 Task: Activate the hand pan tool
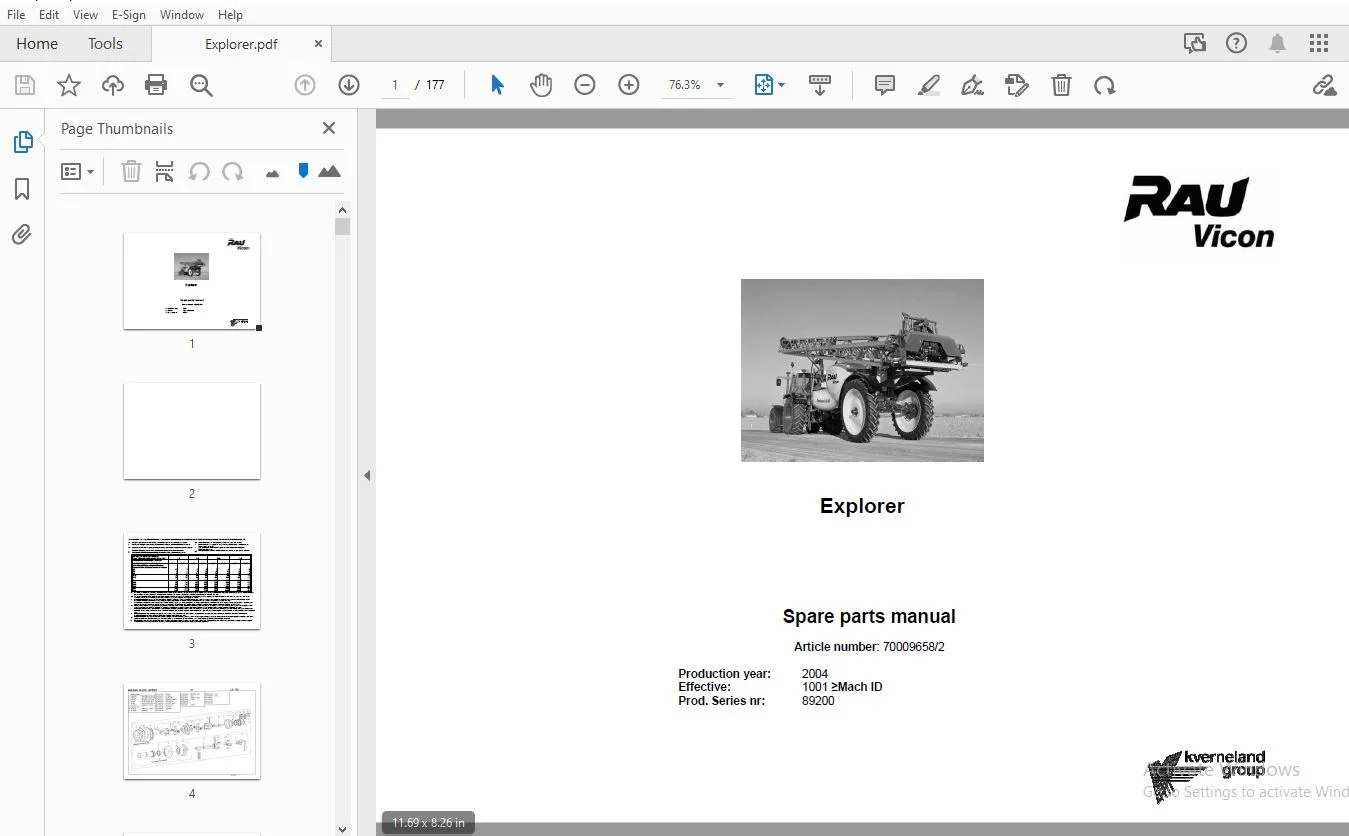tap(541, 85)
